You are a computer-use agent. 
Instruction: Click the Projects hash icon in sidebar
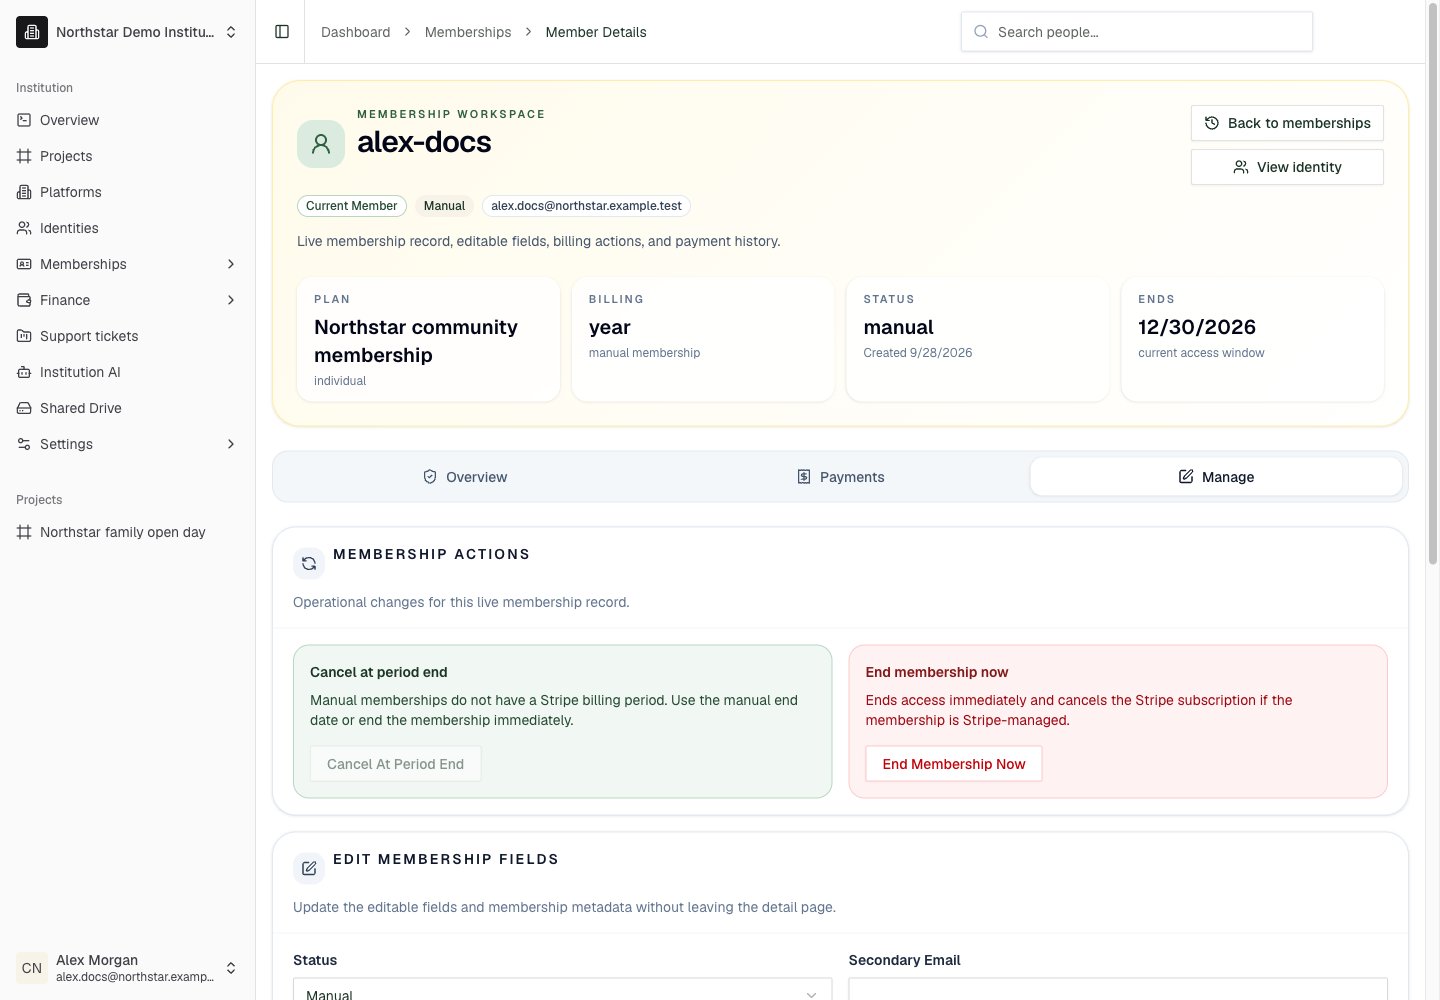pos(24,156)
